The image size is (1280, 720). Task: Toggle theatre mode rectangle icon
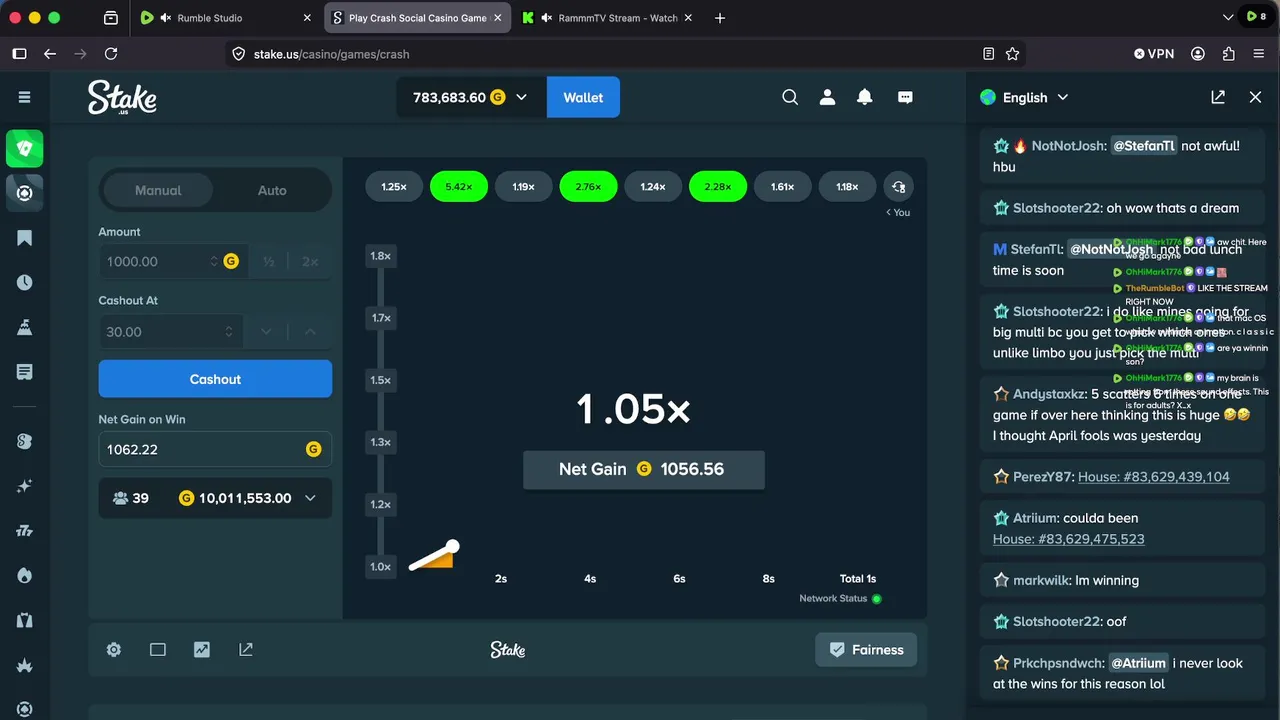click(158, 650)
